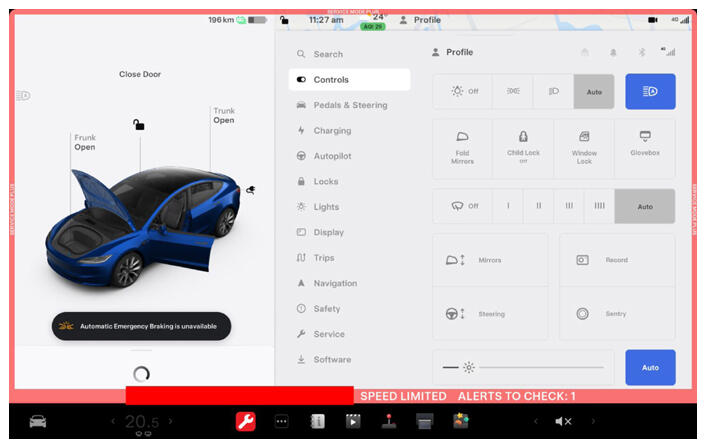Lower volume with left chevron
The height and width of the screenshot is (448, 706).
point(536,421)
